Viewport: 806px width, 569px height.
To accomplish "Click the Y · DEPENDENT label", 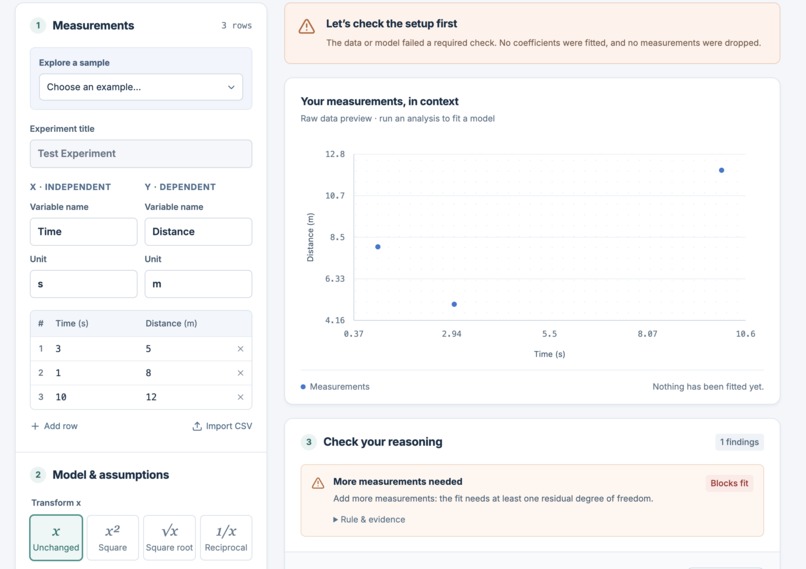I will coord(180,187).
